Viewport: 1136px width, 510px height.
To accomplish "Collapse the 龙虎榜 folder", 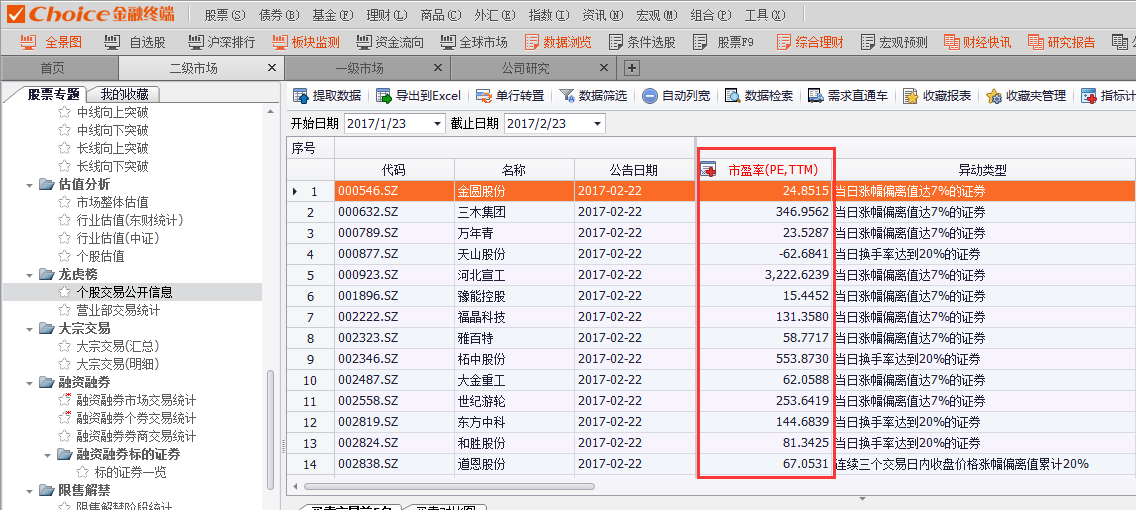I will (x=29, y=275).
